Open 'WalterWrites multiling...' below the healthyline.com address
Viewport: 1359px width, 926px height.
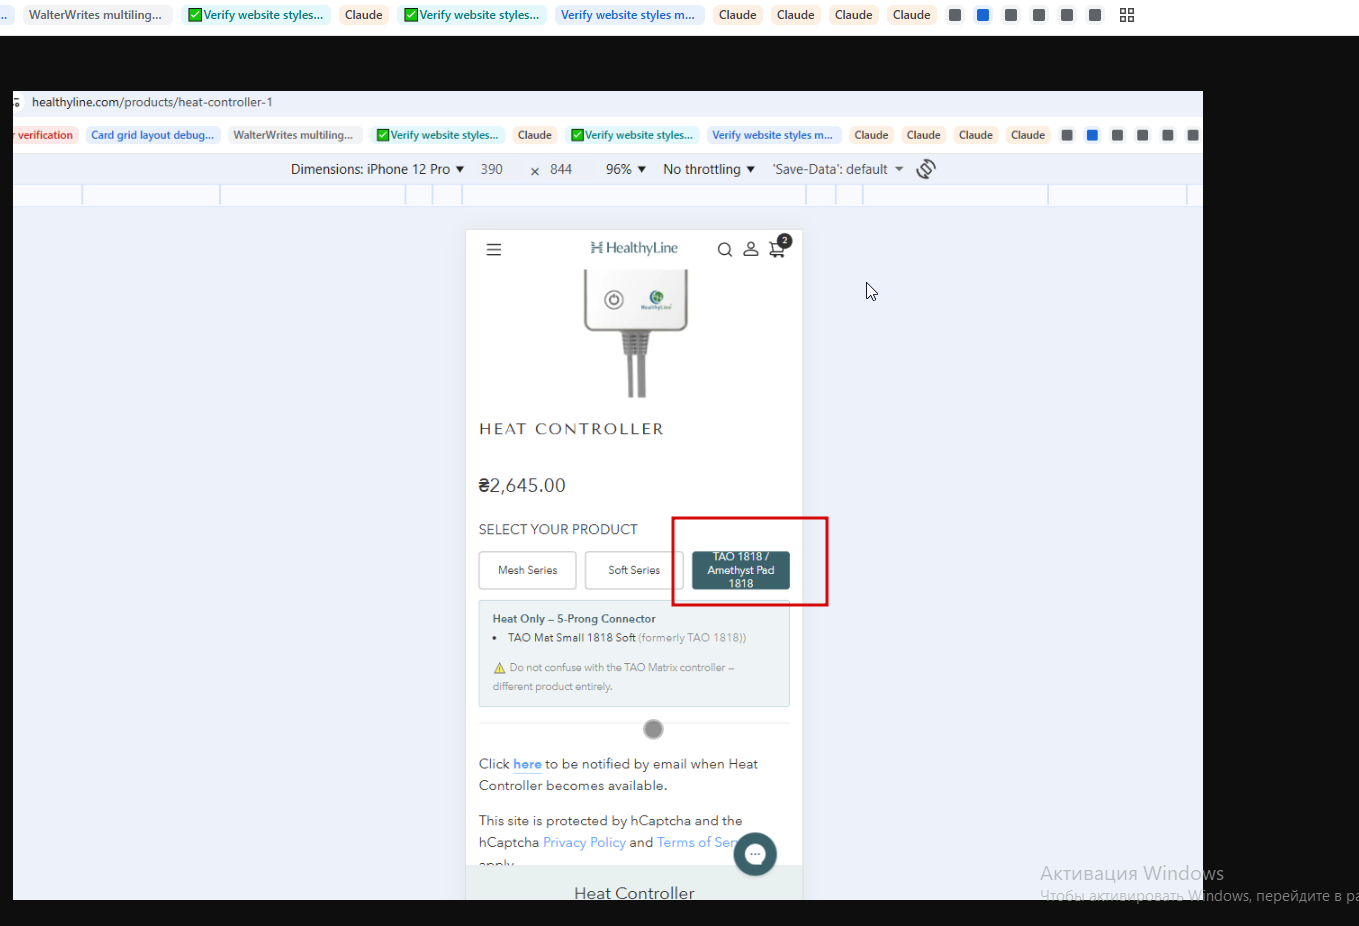point(293,135)
